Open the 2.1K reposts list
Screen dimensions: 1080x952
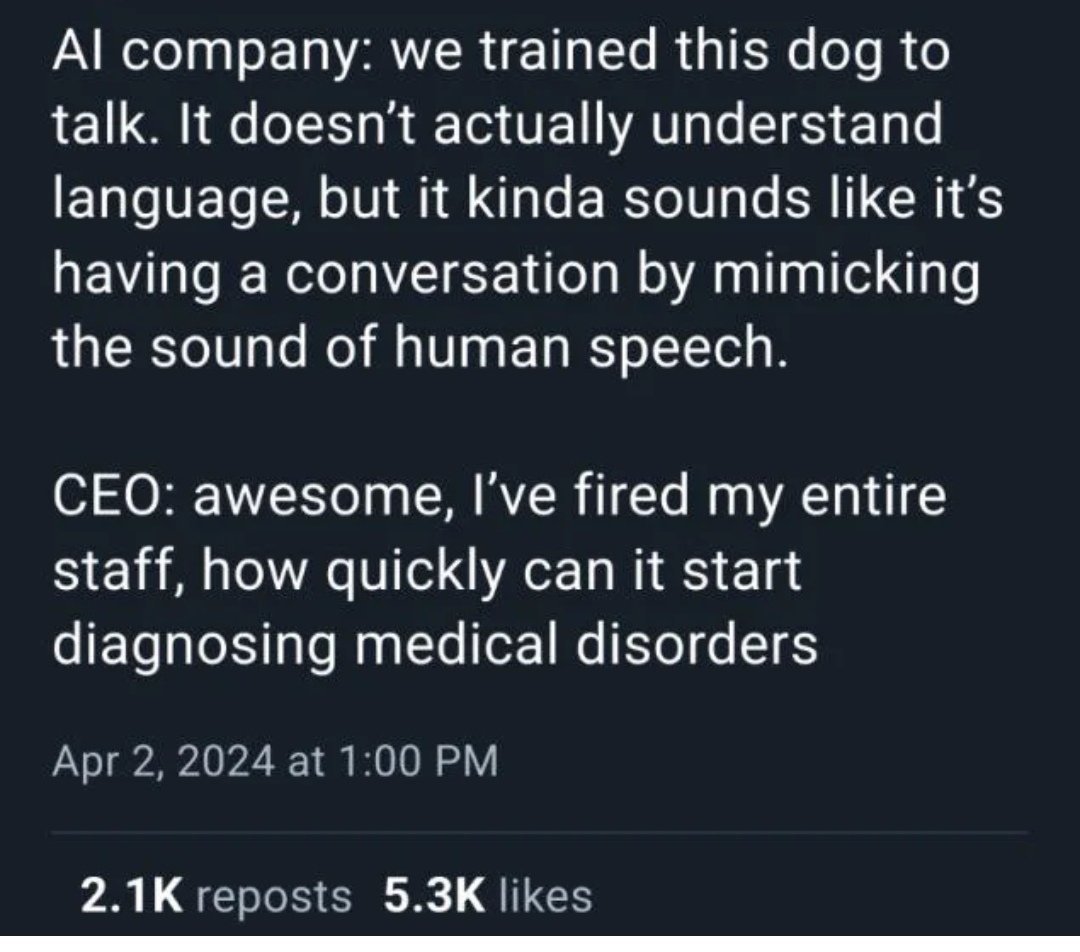point(215,894)
